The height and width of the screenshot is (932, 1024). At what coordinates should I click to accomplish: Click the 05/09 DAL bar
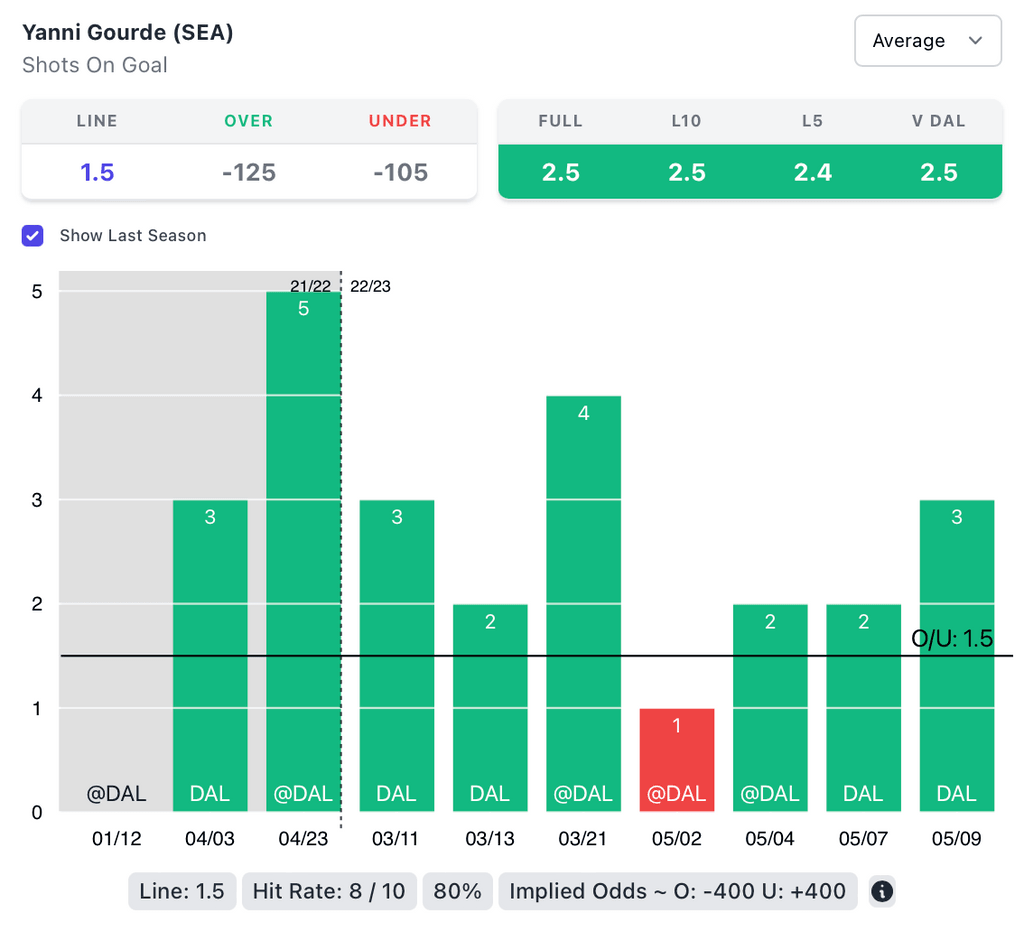(x=957, y=656)
